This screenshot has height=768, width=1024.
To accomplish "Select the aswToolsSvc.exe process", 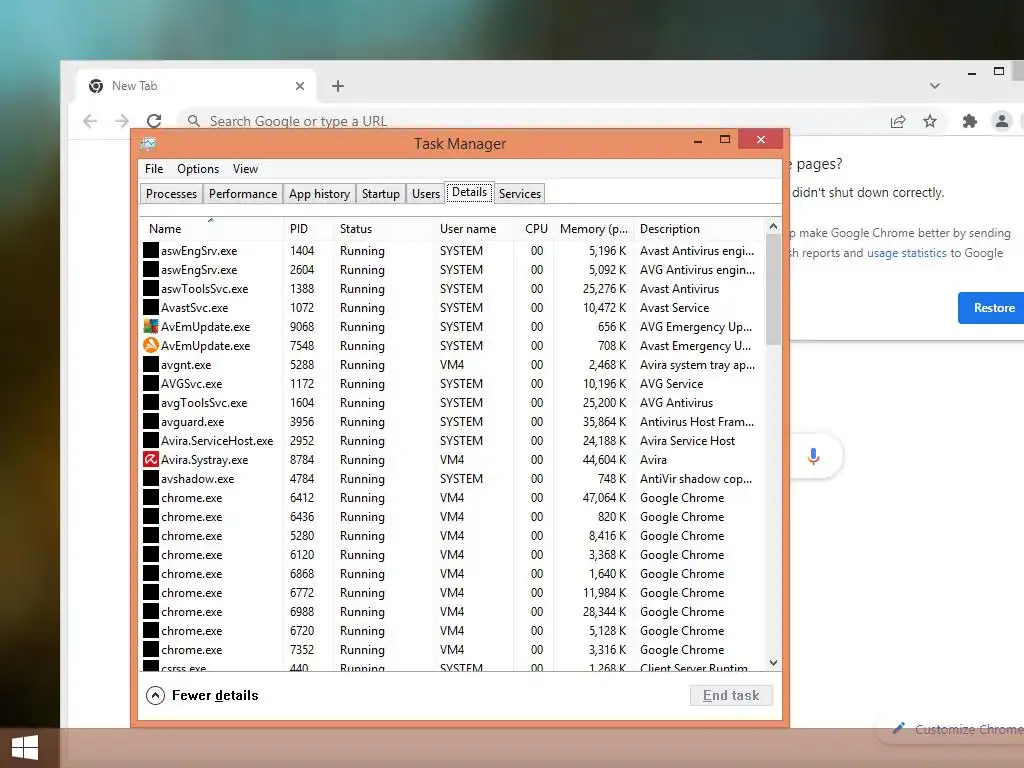I will click(452, 289).
